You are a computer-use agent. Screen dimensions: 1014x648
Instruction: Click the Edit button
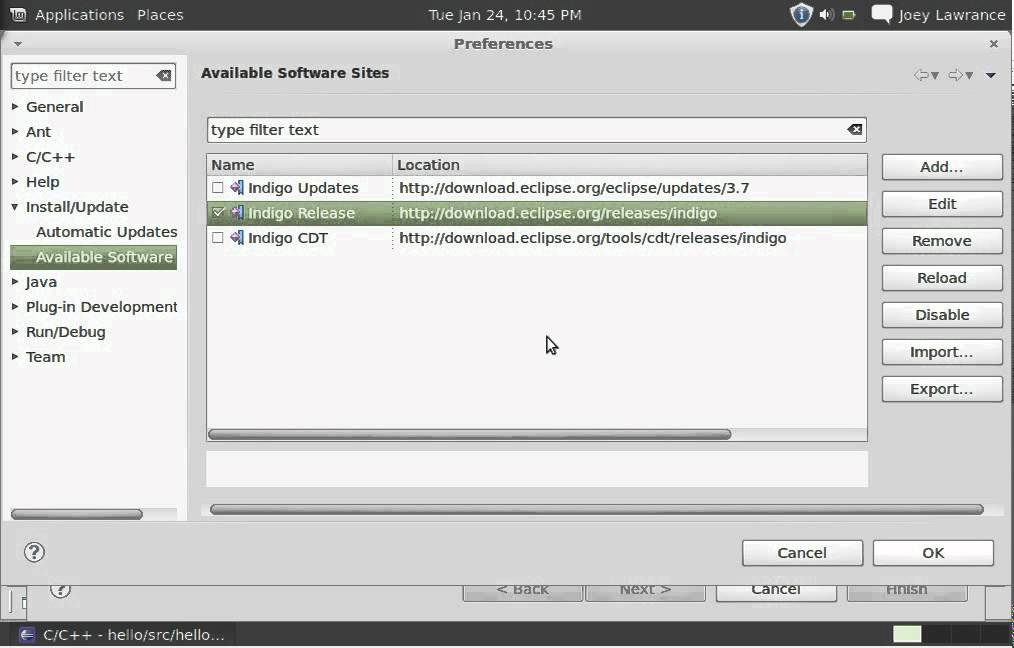(x=942, y=204)
